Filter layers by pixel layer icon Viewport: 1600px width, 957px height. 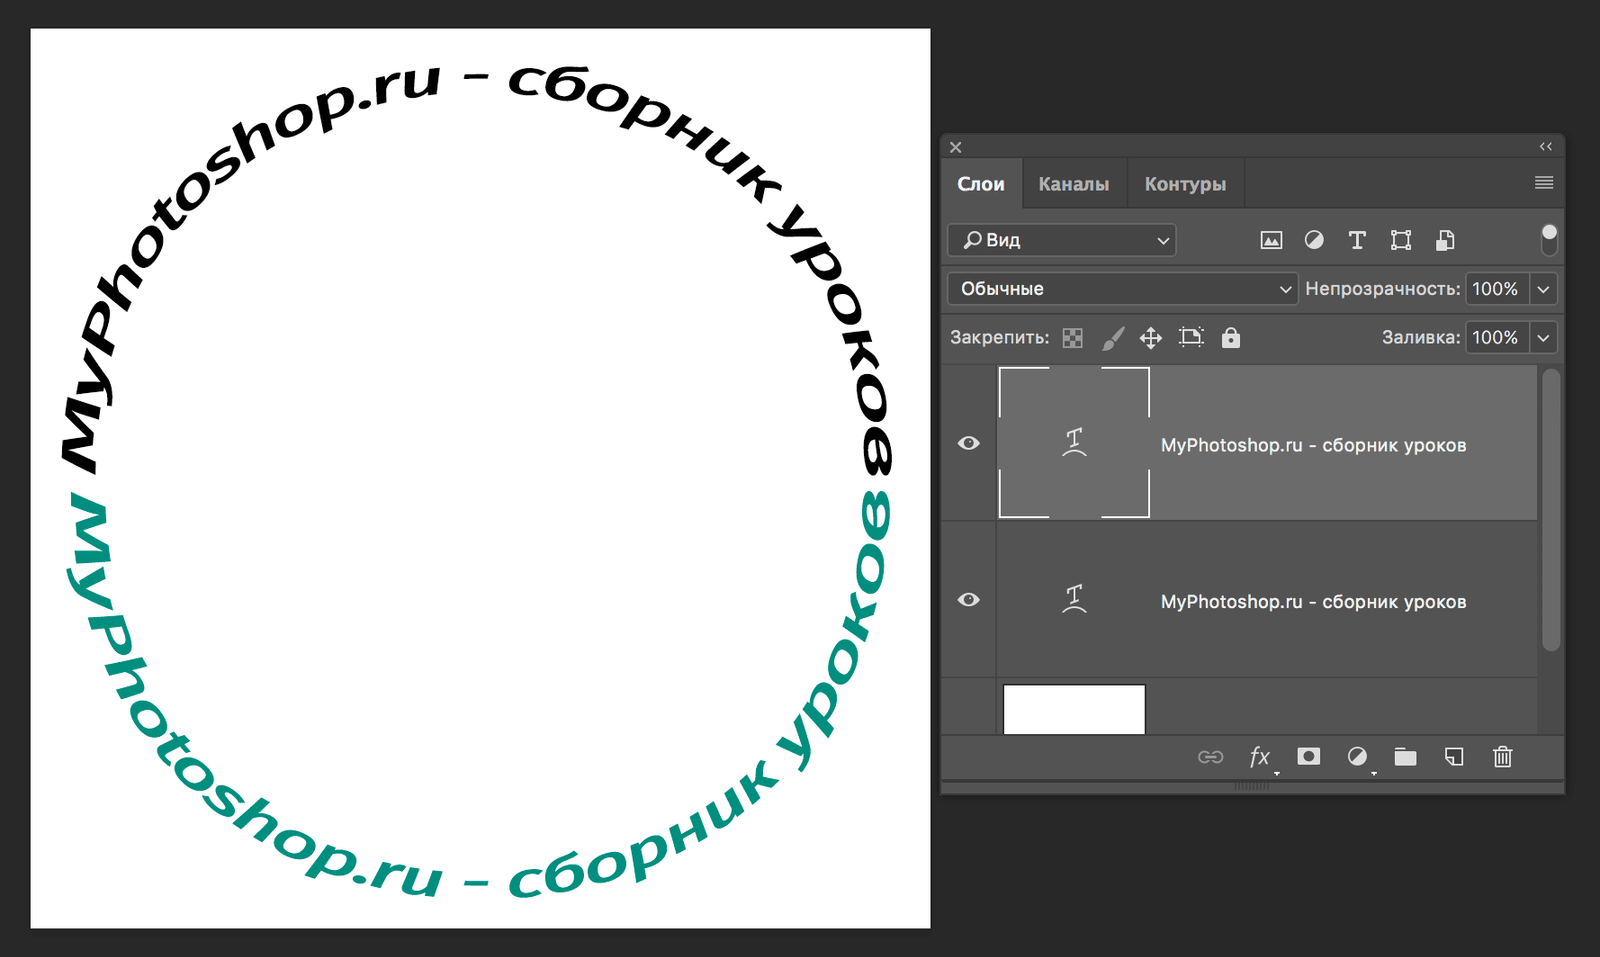point(1271,240)
